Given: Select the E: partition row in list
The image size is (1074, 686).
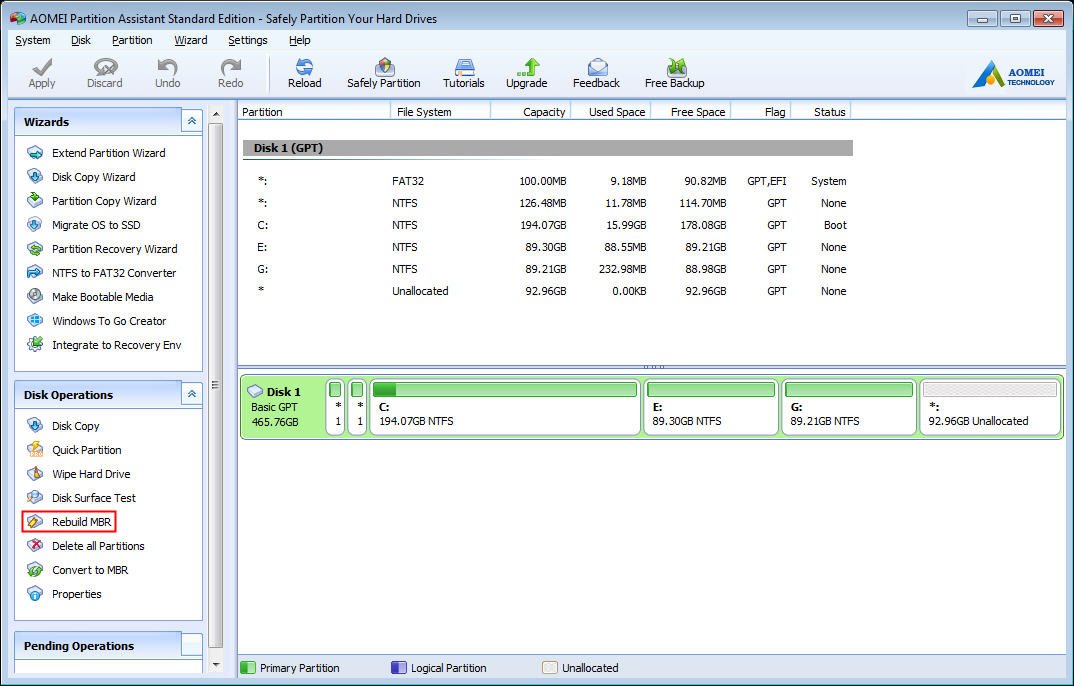Looking at the screenshot, I should click(548, 246).
